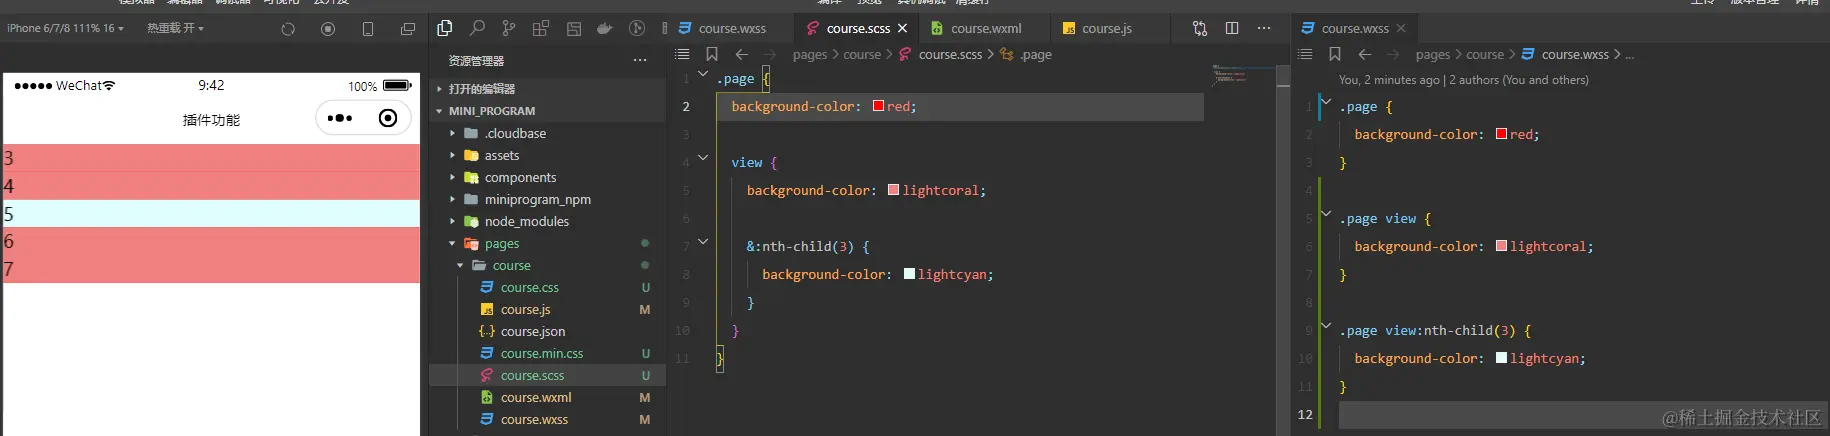1830x436 pixels.
Task: Open the editor more actions ellipsis
Action: 1264,28
